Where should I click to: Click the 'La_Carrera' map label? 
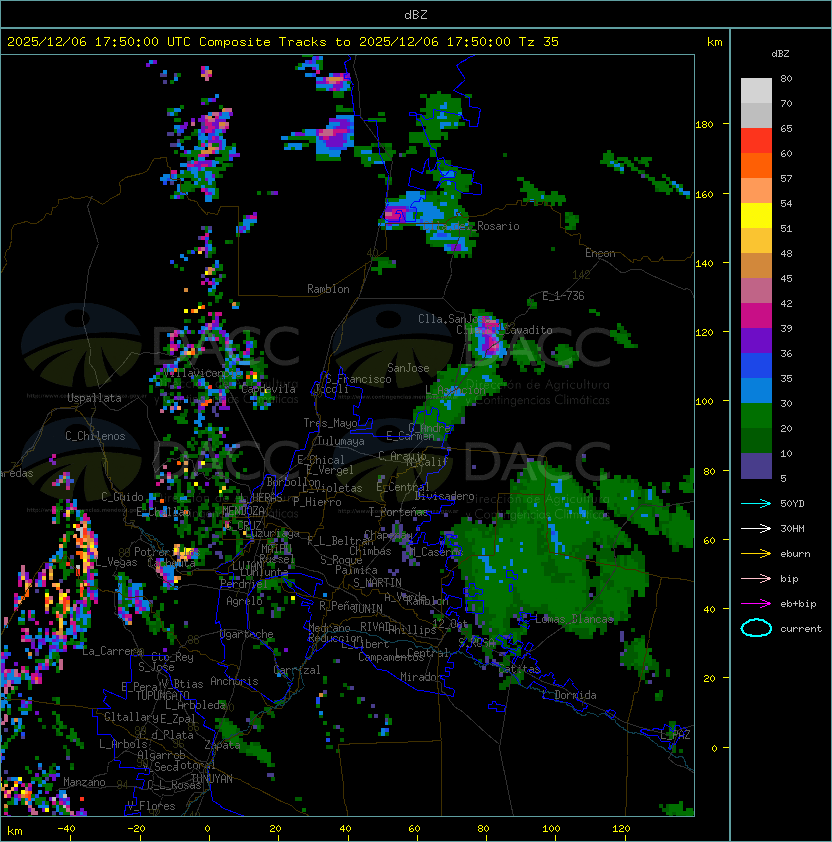coord(112,651)
